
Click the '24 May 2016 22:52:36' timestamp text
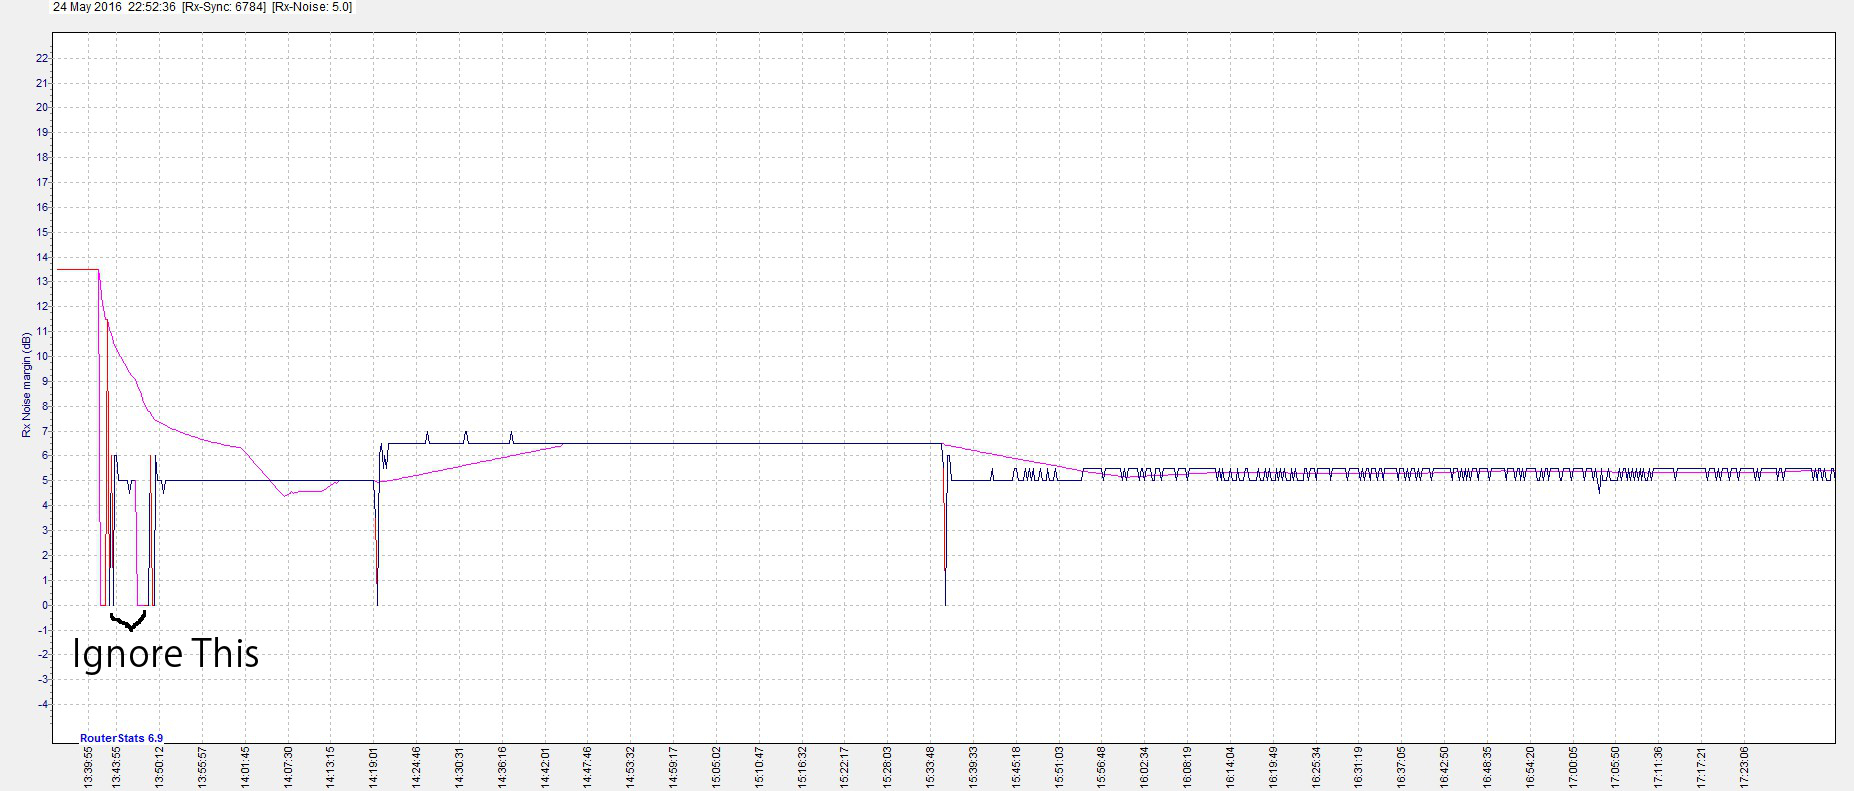[114, 7]
